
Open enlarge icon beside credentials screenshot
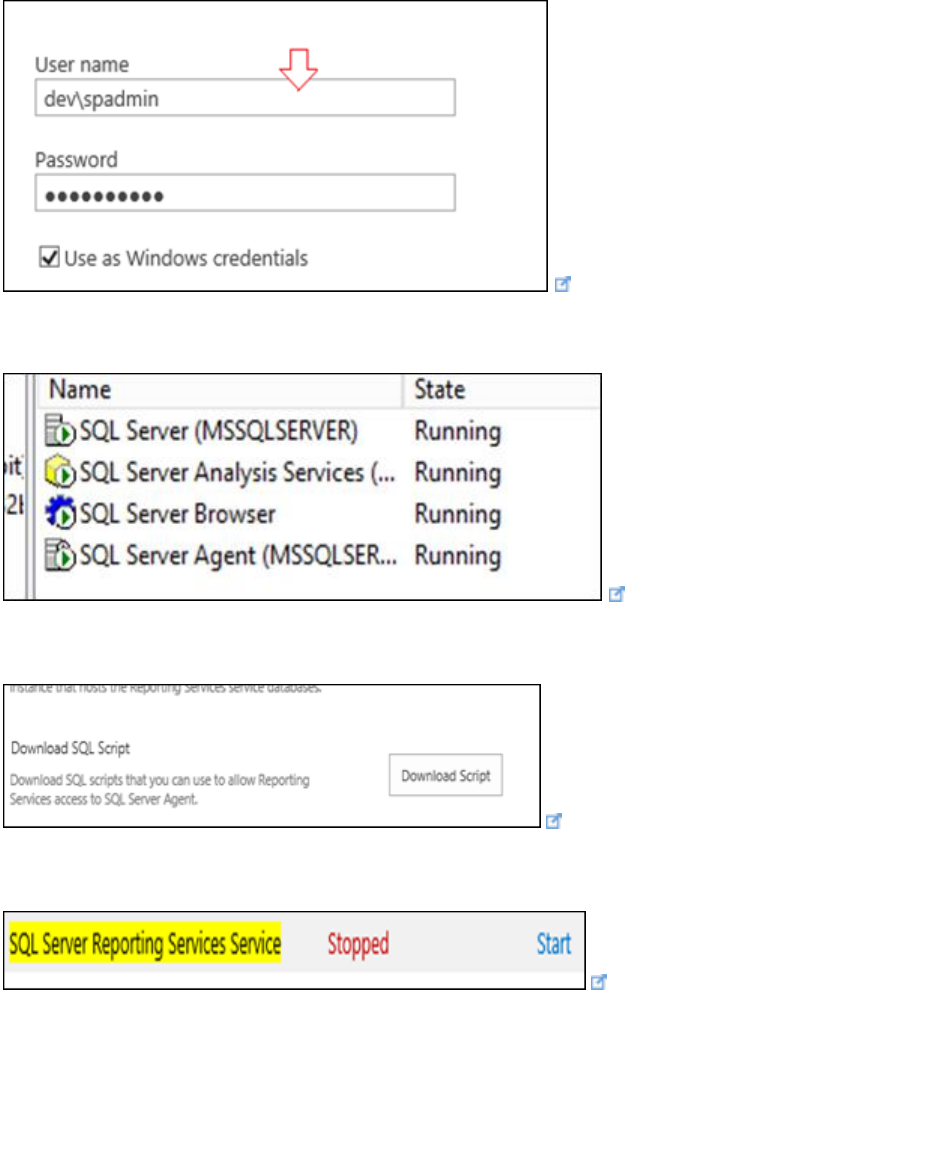(563, 284)
